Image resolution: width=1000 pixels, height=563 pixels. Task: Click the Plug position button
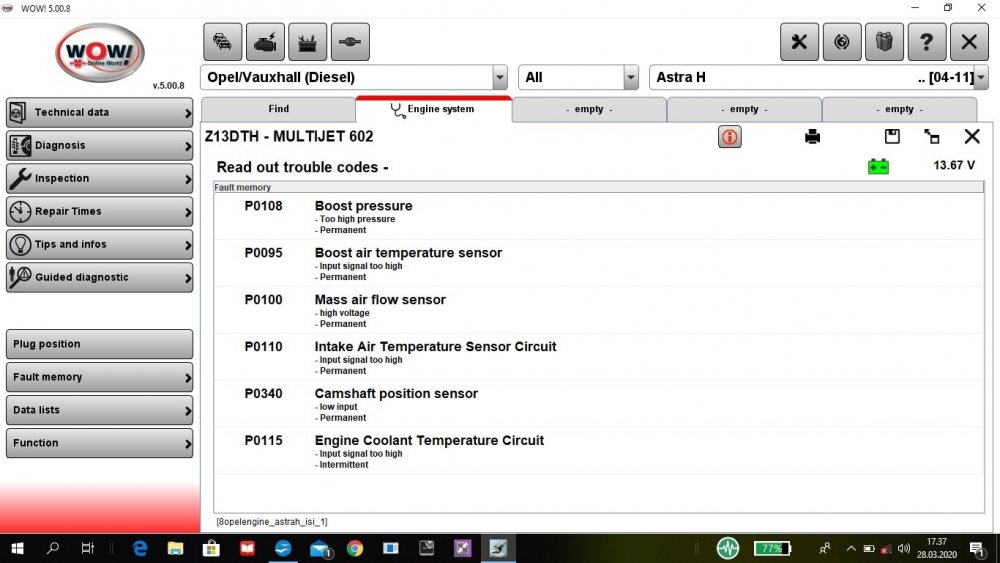click(99, 344)
